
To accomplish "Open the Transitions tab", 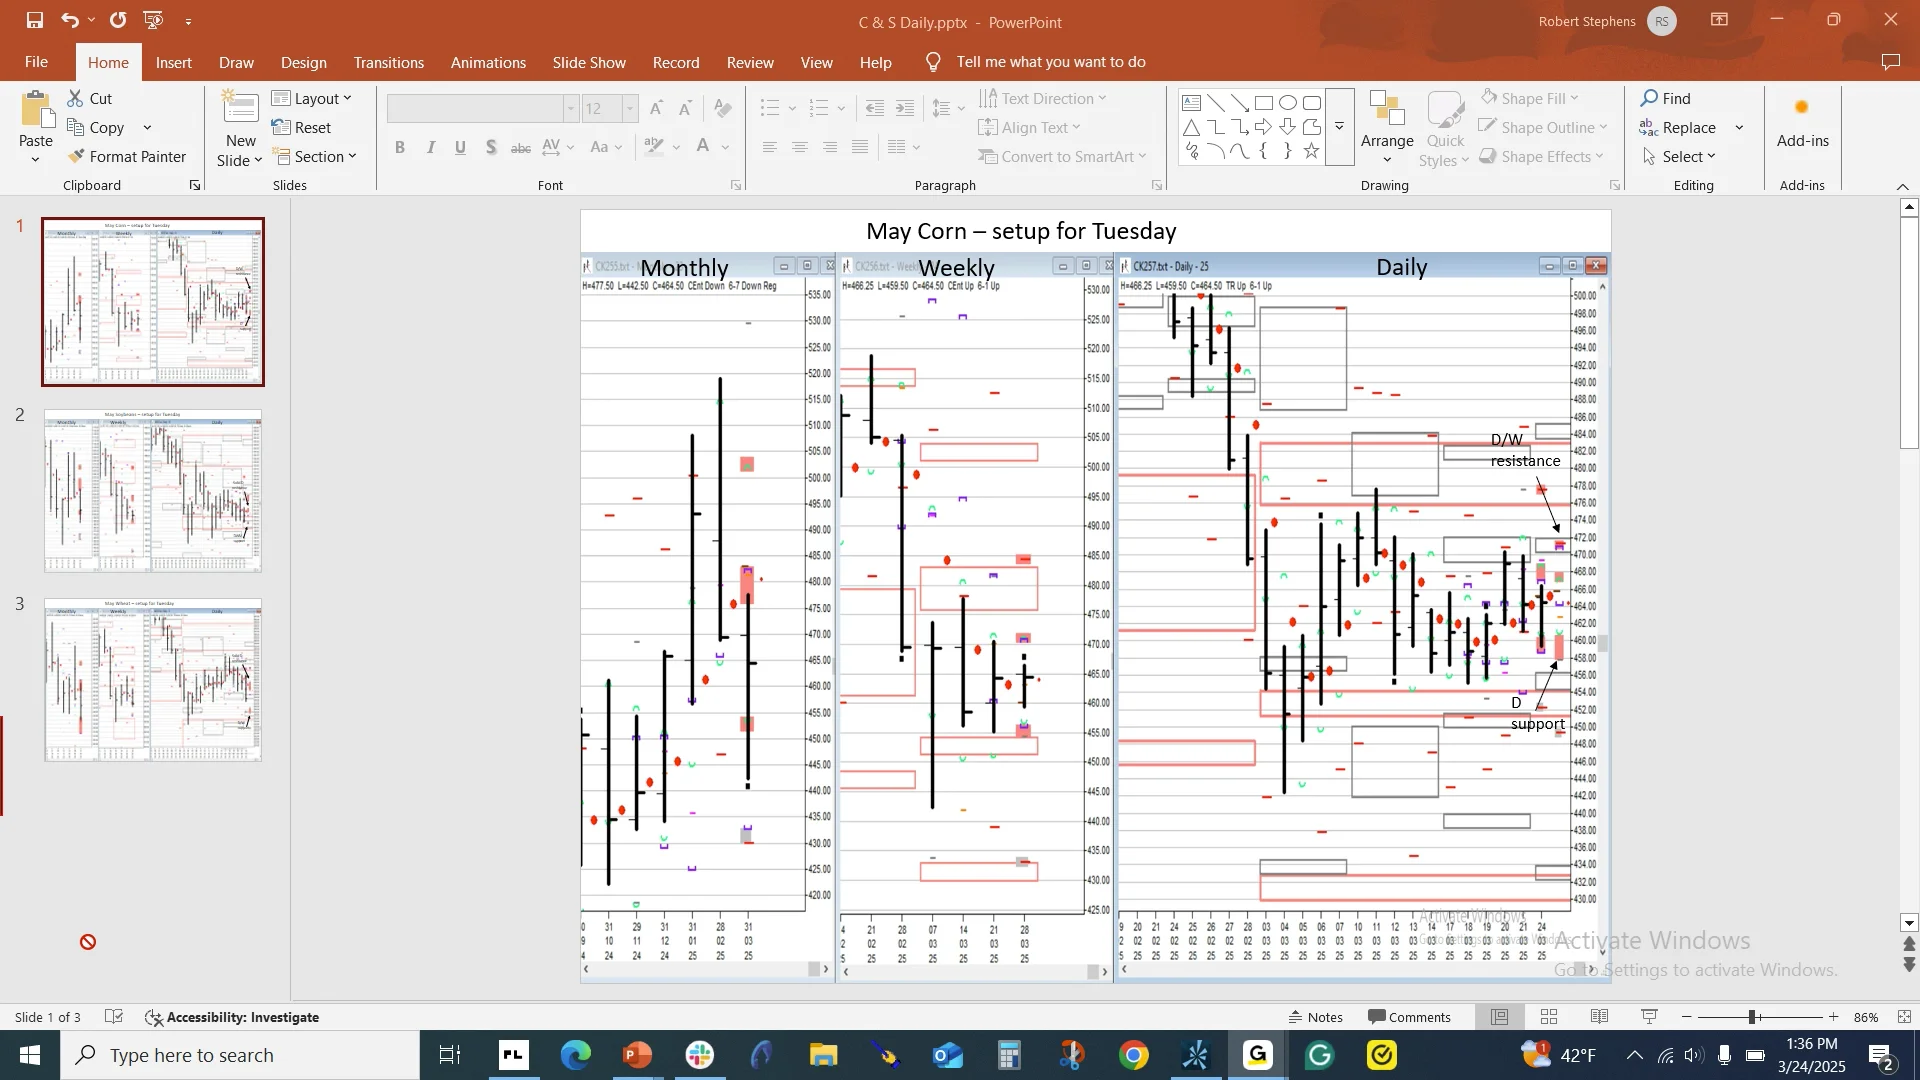I will coord(389,62).
